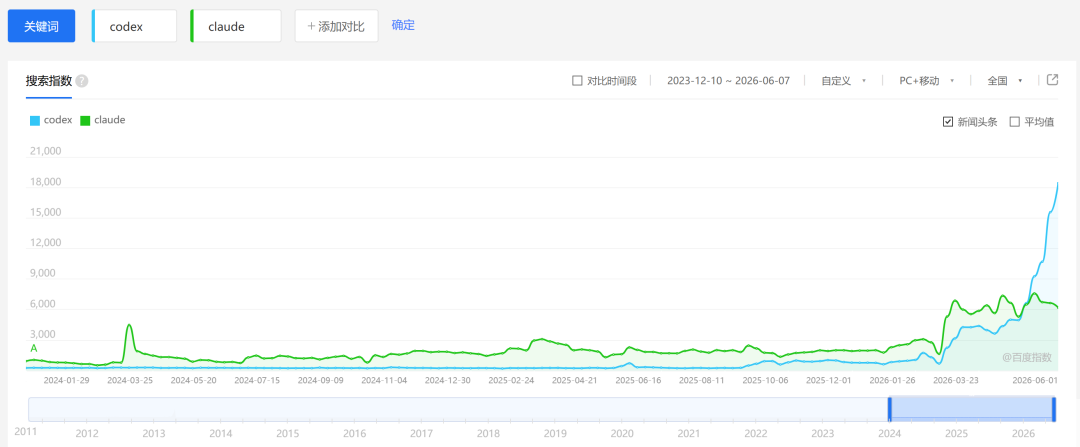Edit the claude keyword field

[236, 26]
